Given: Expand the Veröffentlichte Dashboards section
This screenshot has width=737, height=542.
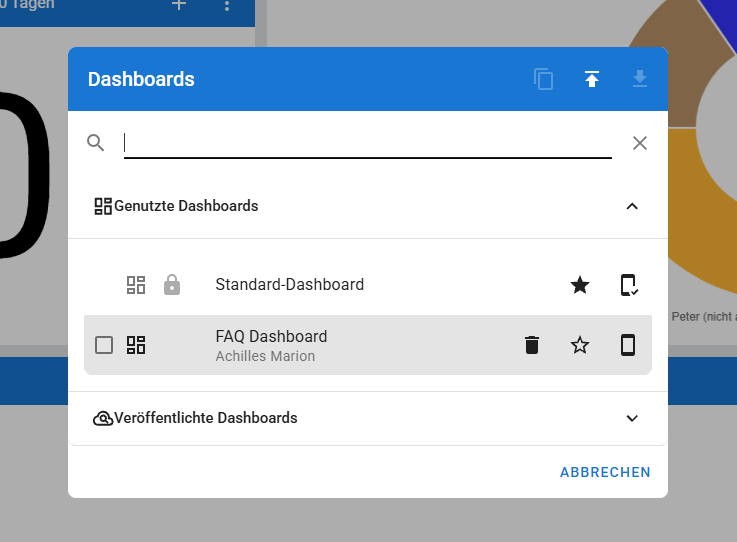Looking at the screenshot, I should [632, 418].
